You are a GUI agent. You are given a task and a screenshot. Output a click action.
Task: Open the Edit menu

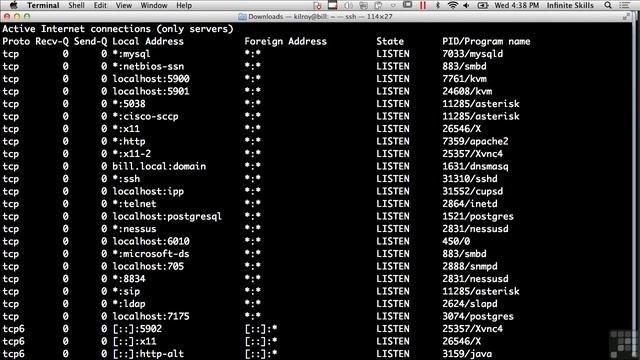click(100, 5)
